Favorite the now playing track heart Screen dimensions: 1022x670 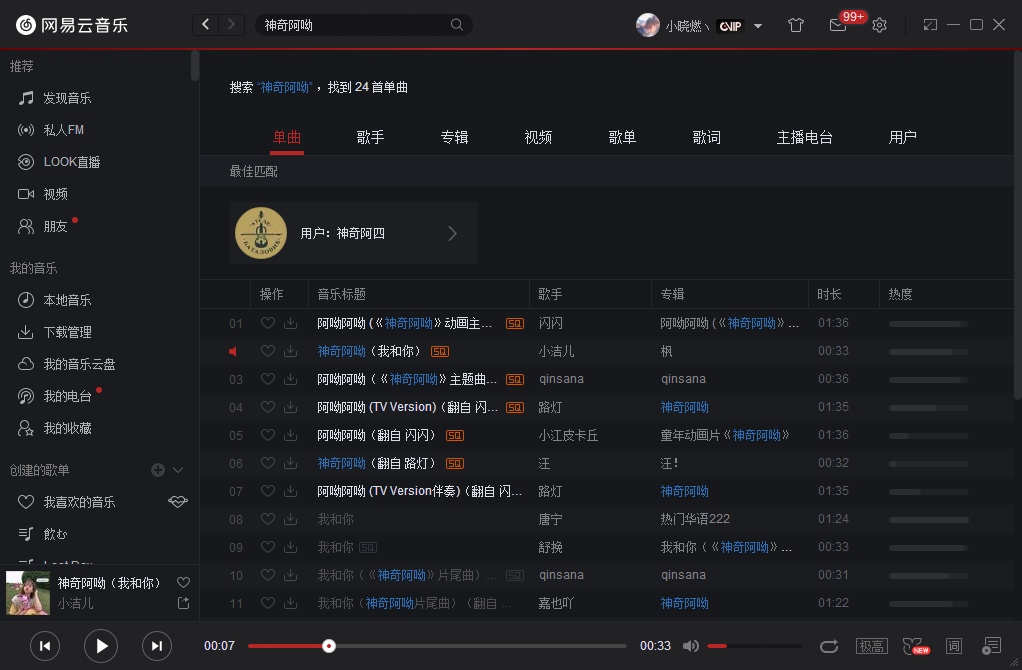(183, 583)
